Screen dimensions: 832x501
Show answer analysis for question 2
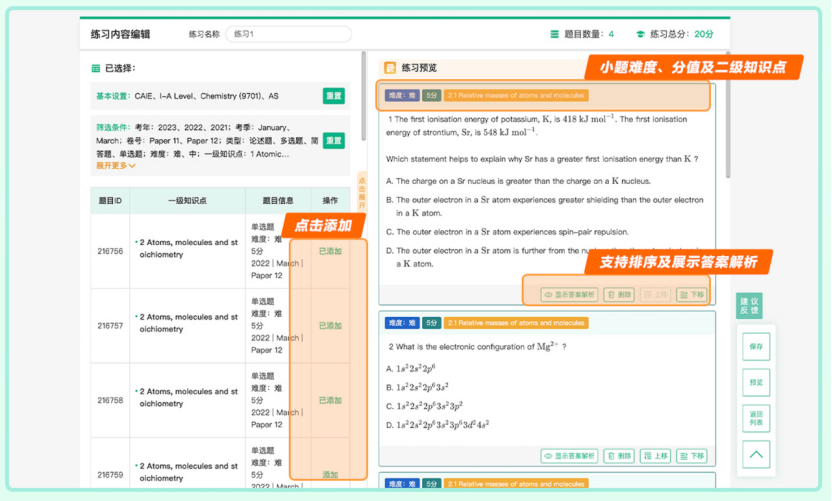click(569, 456)
